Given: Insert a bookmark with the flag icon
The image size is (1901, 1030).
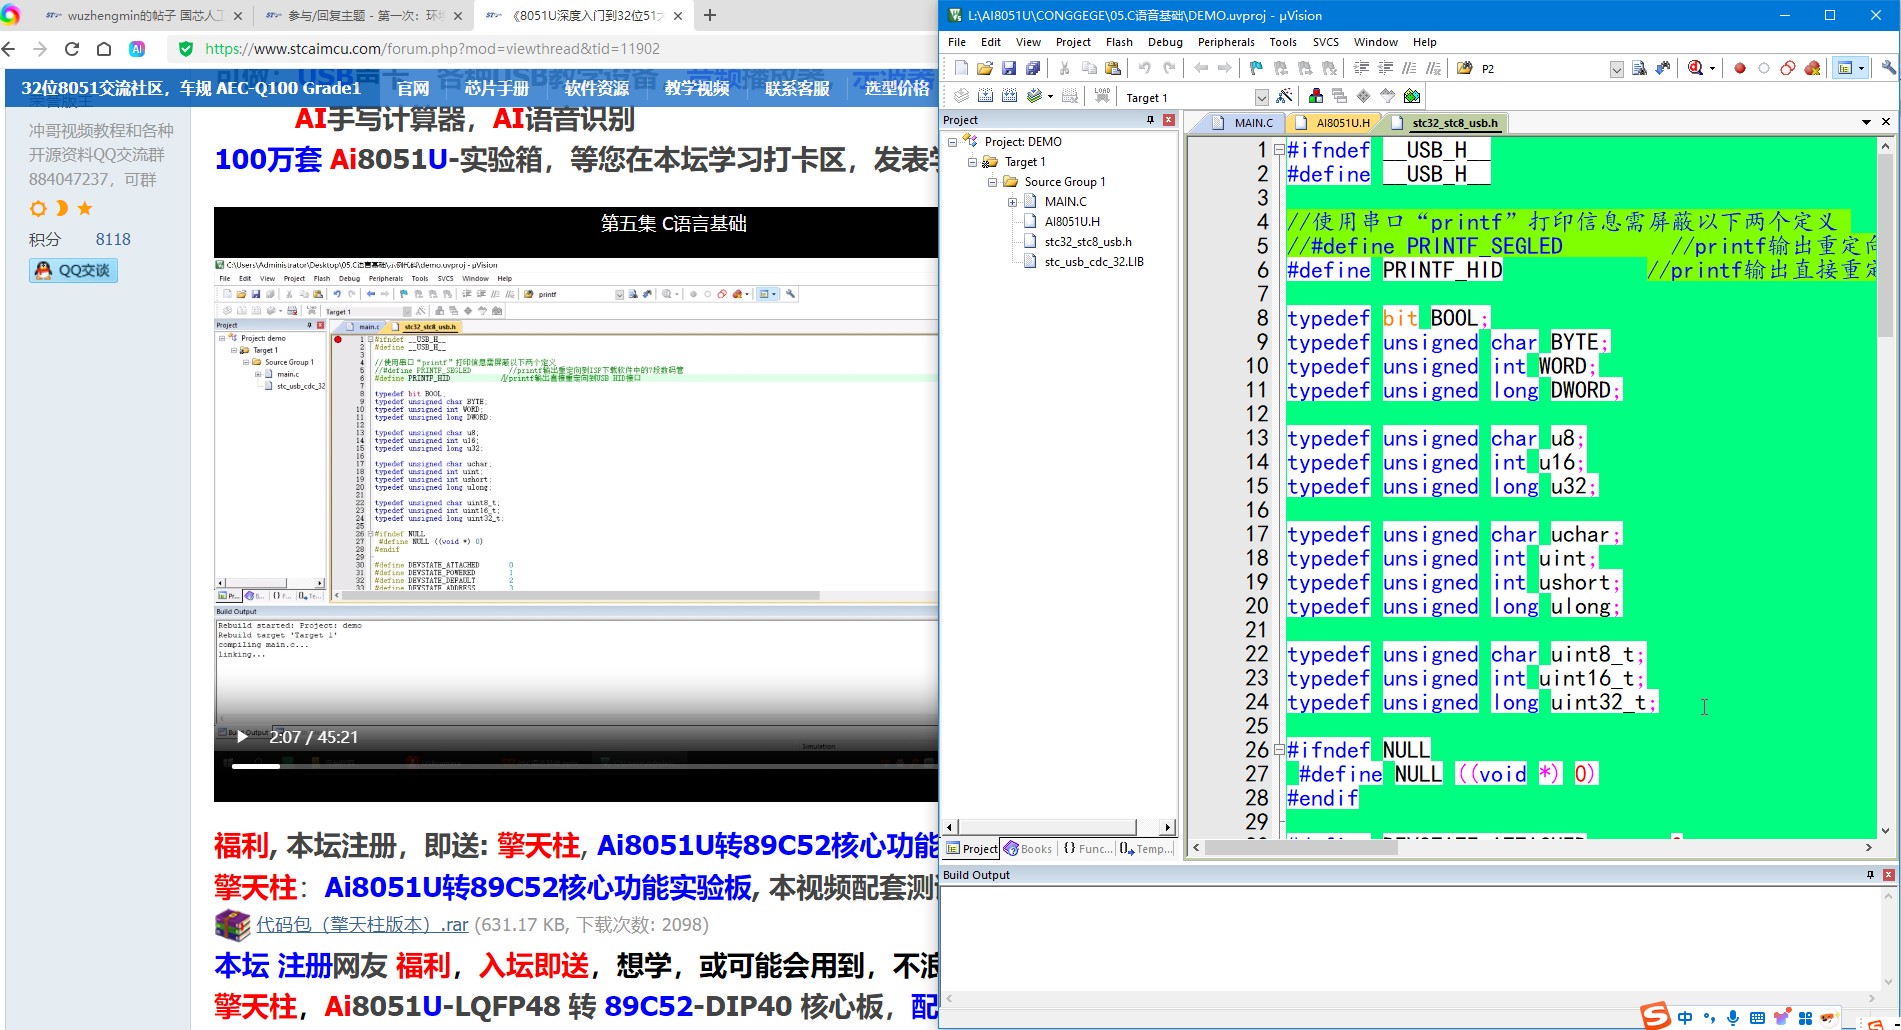Looking at the screenshot, I should click(1256, 68).
